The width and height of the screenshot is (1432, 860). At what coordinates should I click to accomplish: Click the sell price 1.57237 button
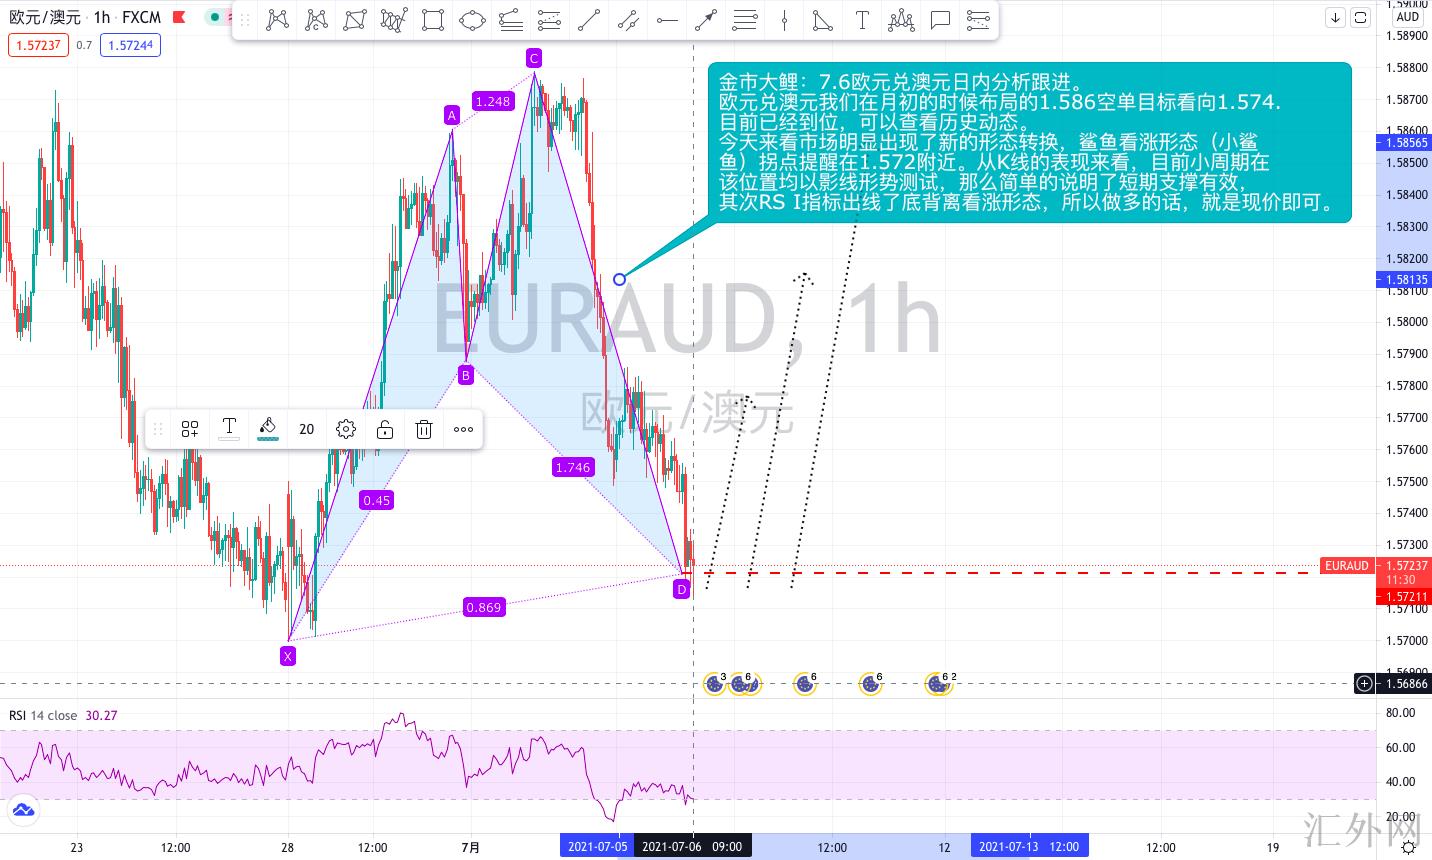coord(38,45)
